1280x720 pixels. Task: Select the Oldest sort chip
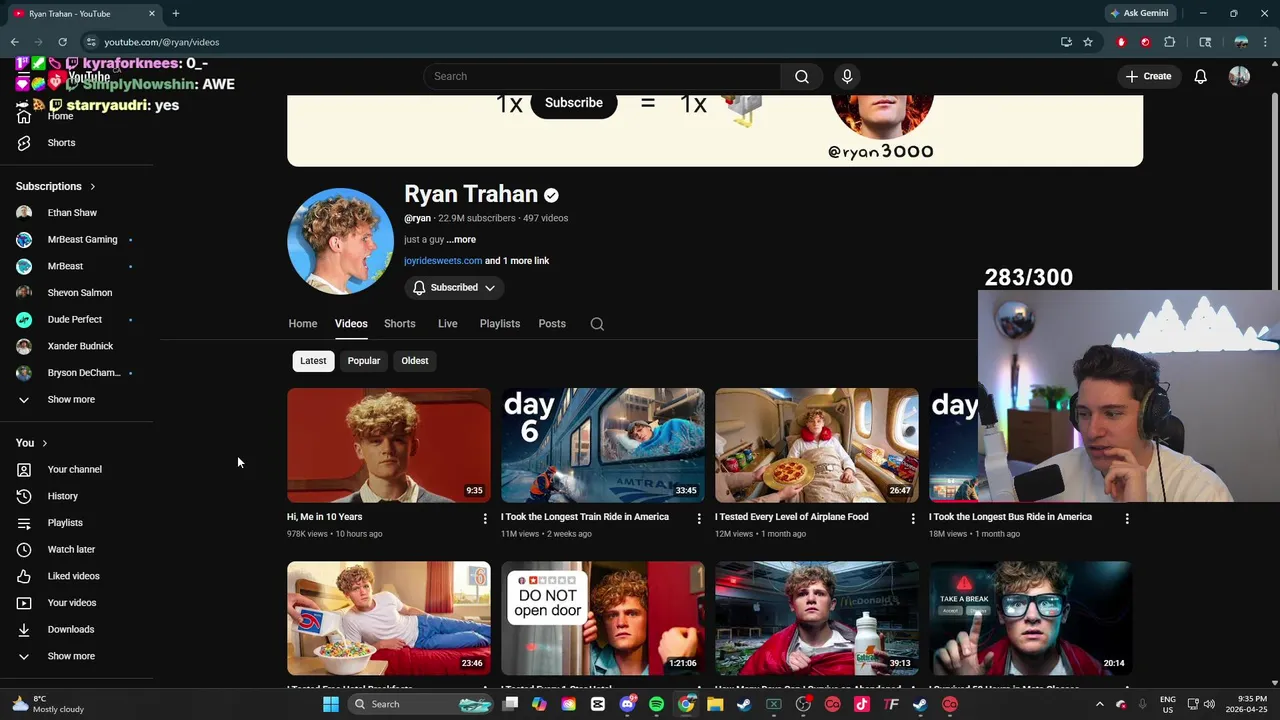click(415, 361)
